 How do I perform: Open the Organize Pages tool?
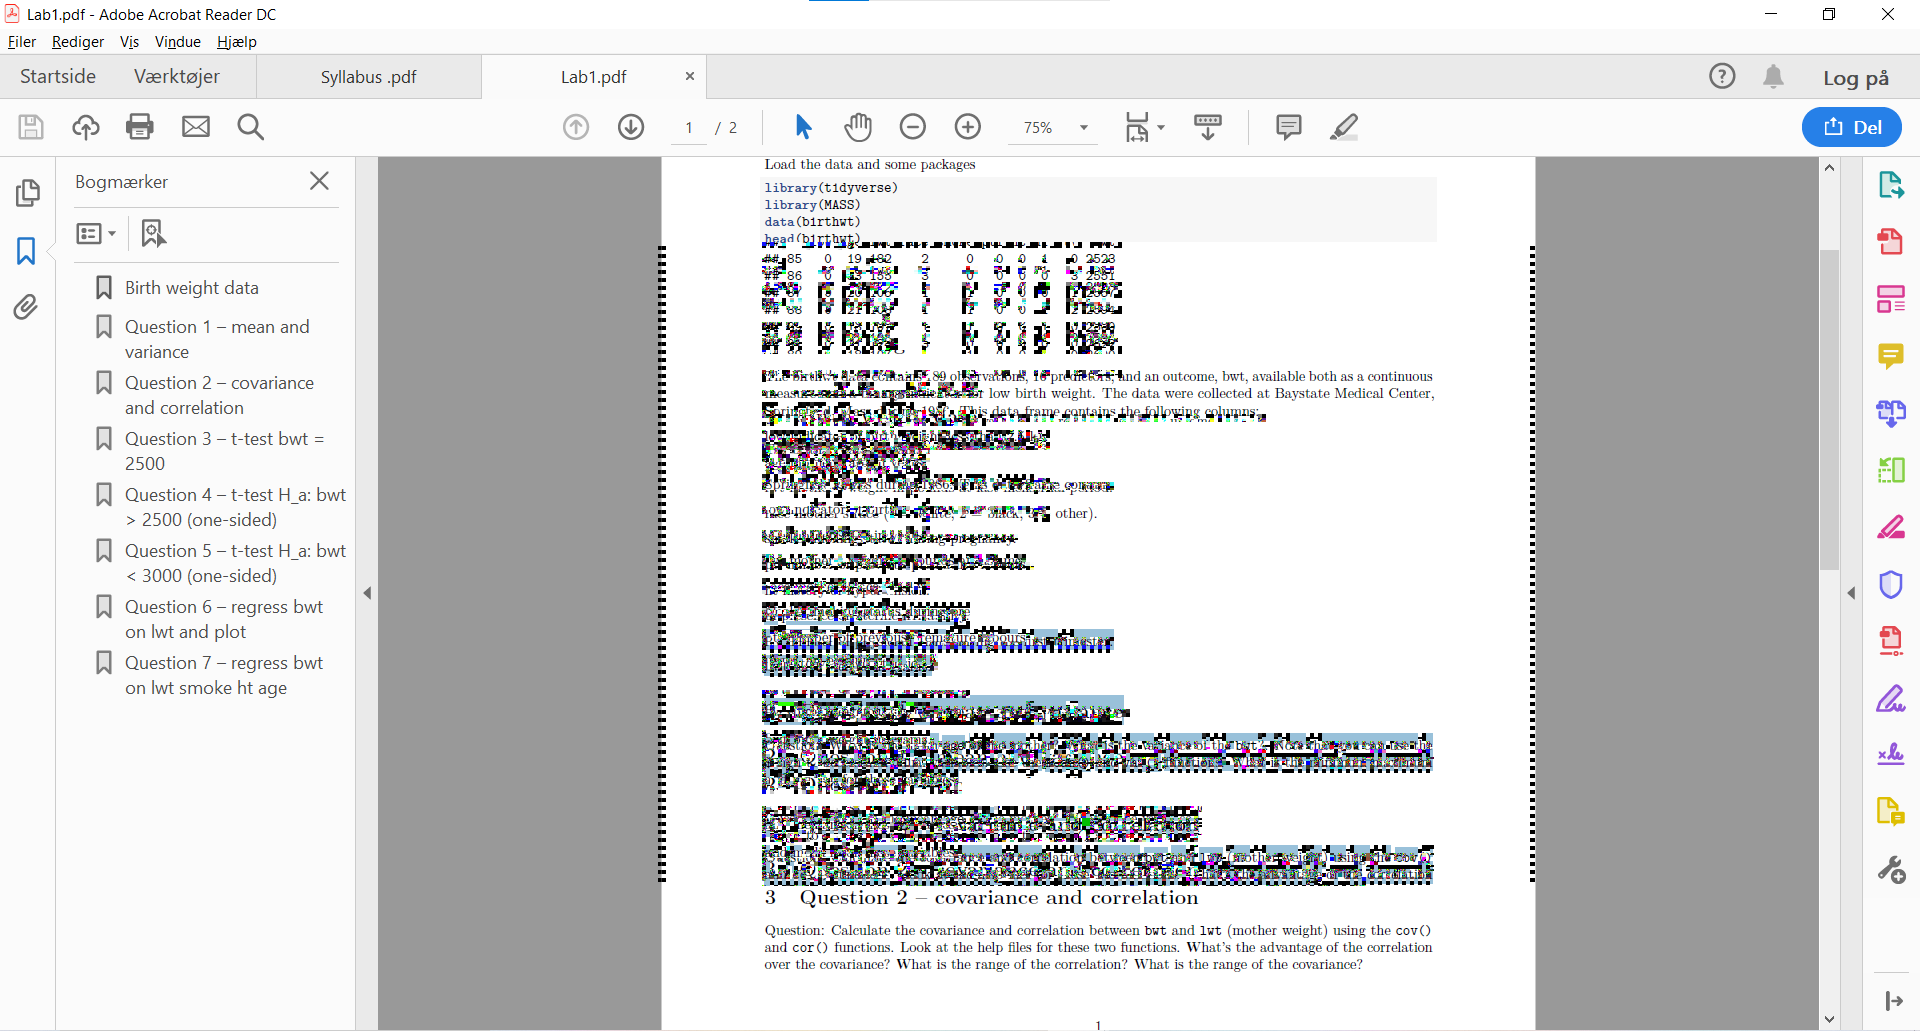click(x=1891, y=469)
